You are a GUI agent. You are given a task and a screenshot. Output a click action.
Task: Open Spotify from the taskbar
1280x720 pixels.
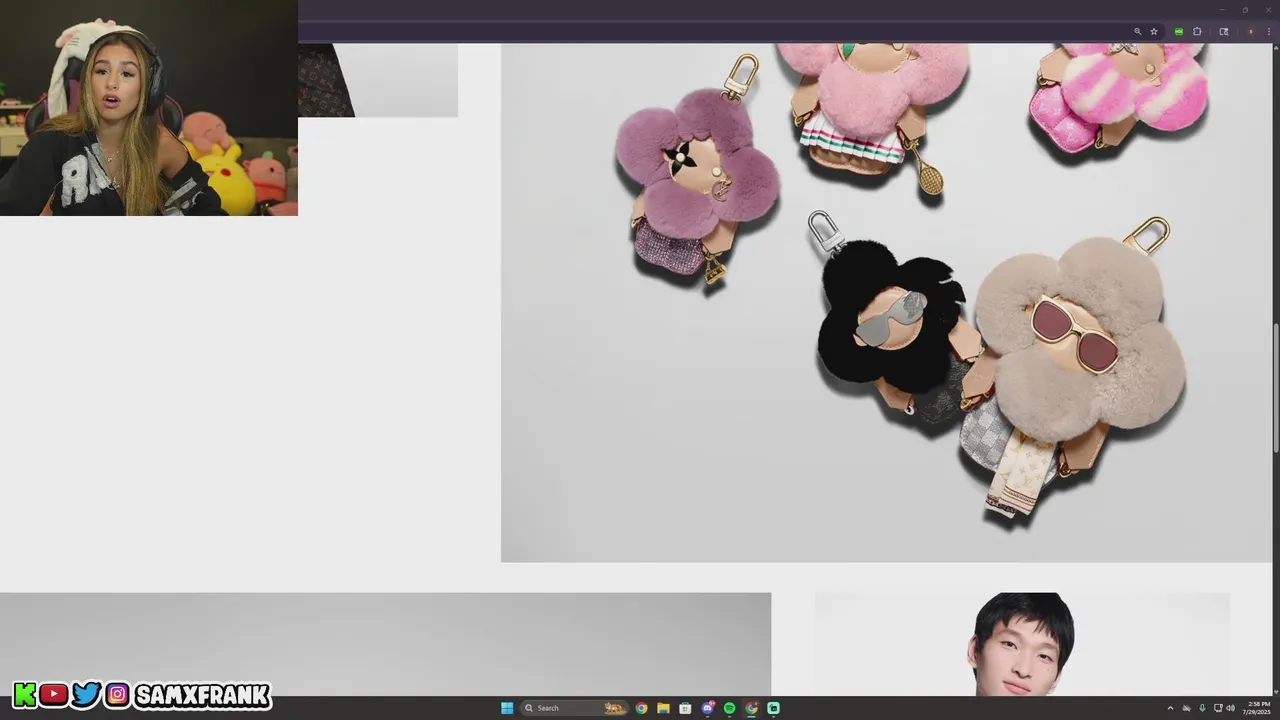tap(729, 708)
